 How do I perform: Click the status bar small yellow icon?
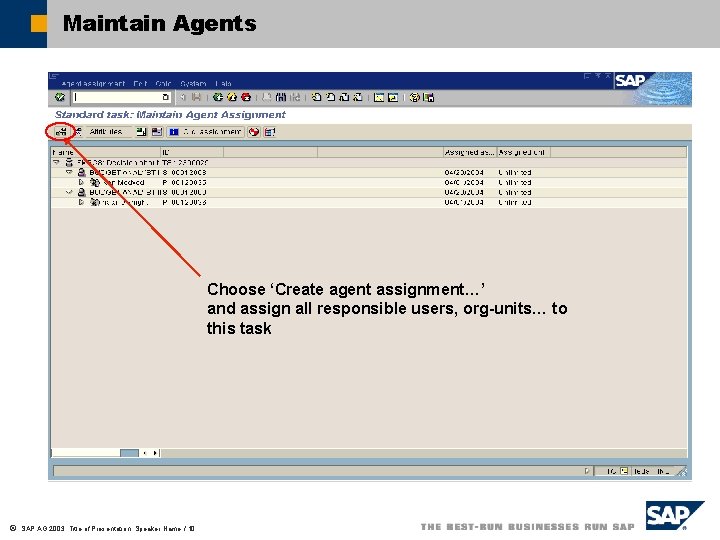[624, 471]
